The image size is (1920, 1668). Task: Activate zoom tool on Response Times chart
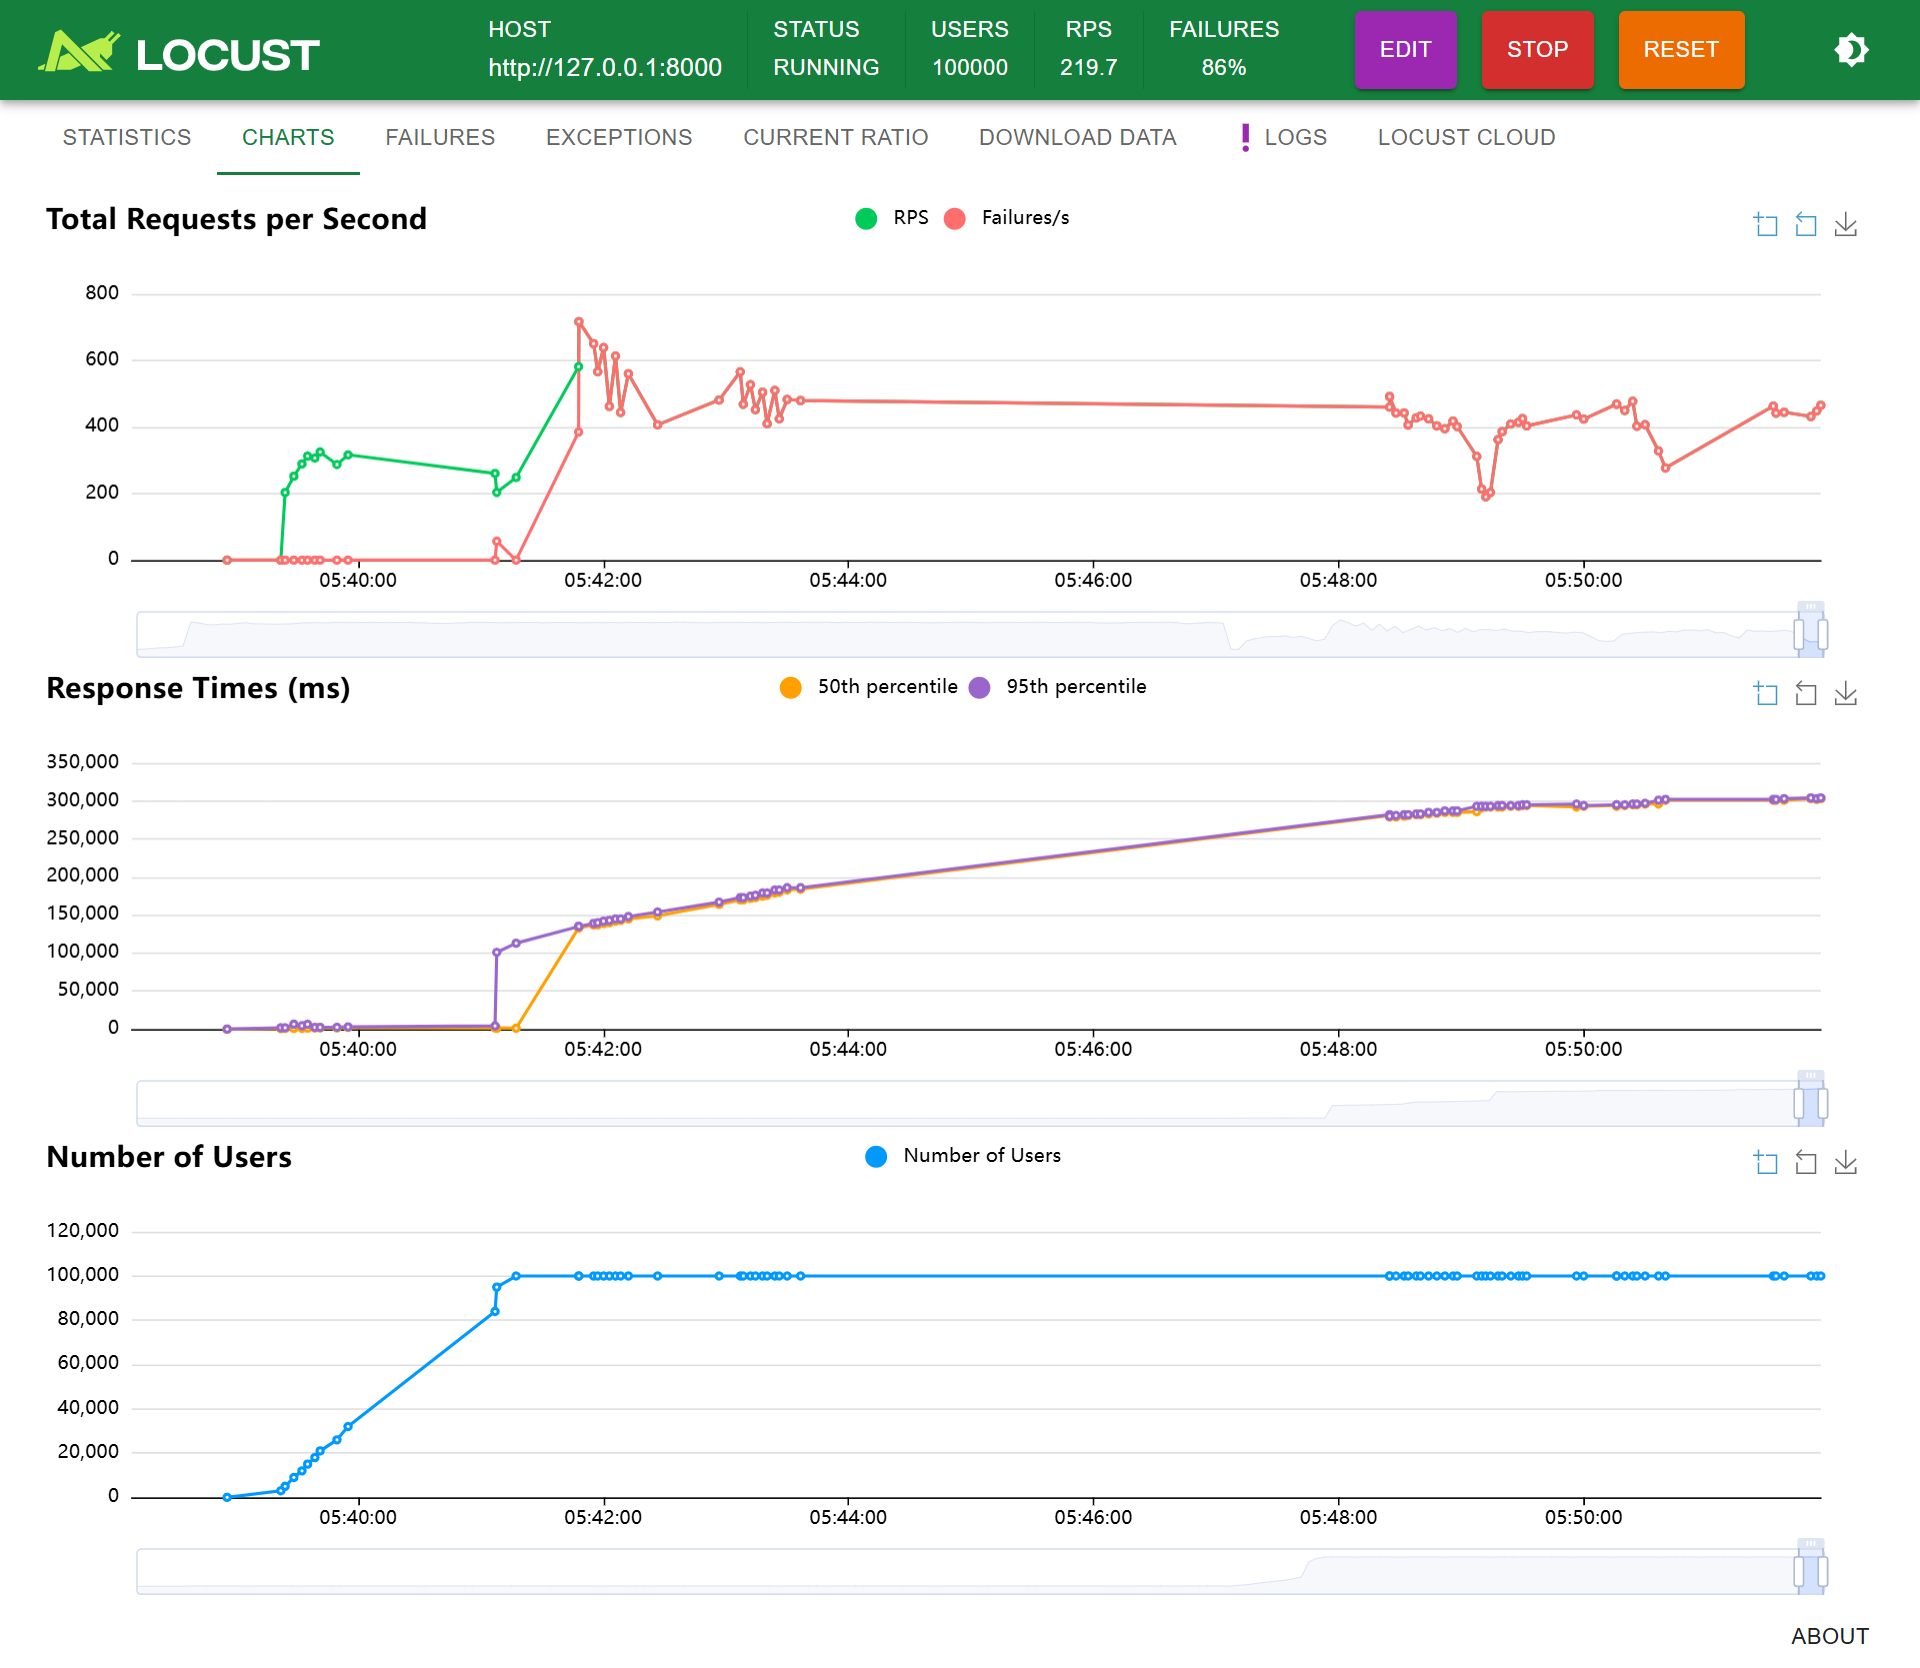(1766, 694)
